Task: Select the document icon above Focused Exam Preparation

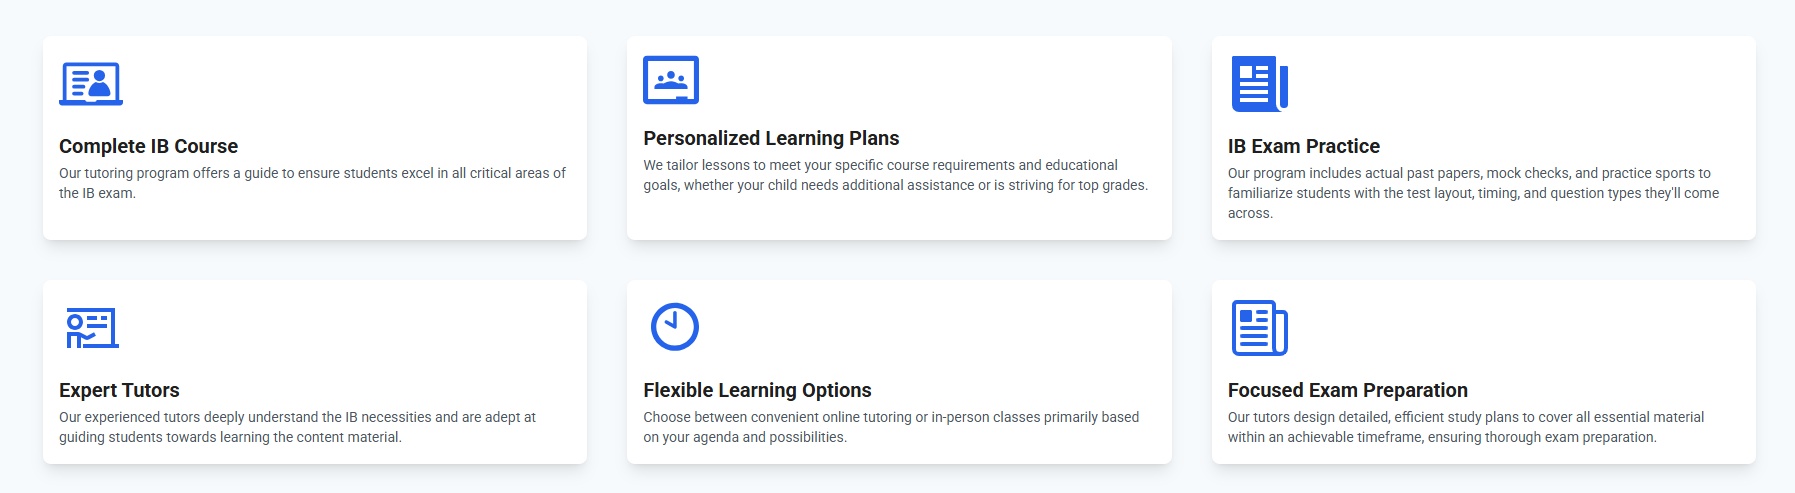Action: [x=1259, y=328]
